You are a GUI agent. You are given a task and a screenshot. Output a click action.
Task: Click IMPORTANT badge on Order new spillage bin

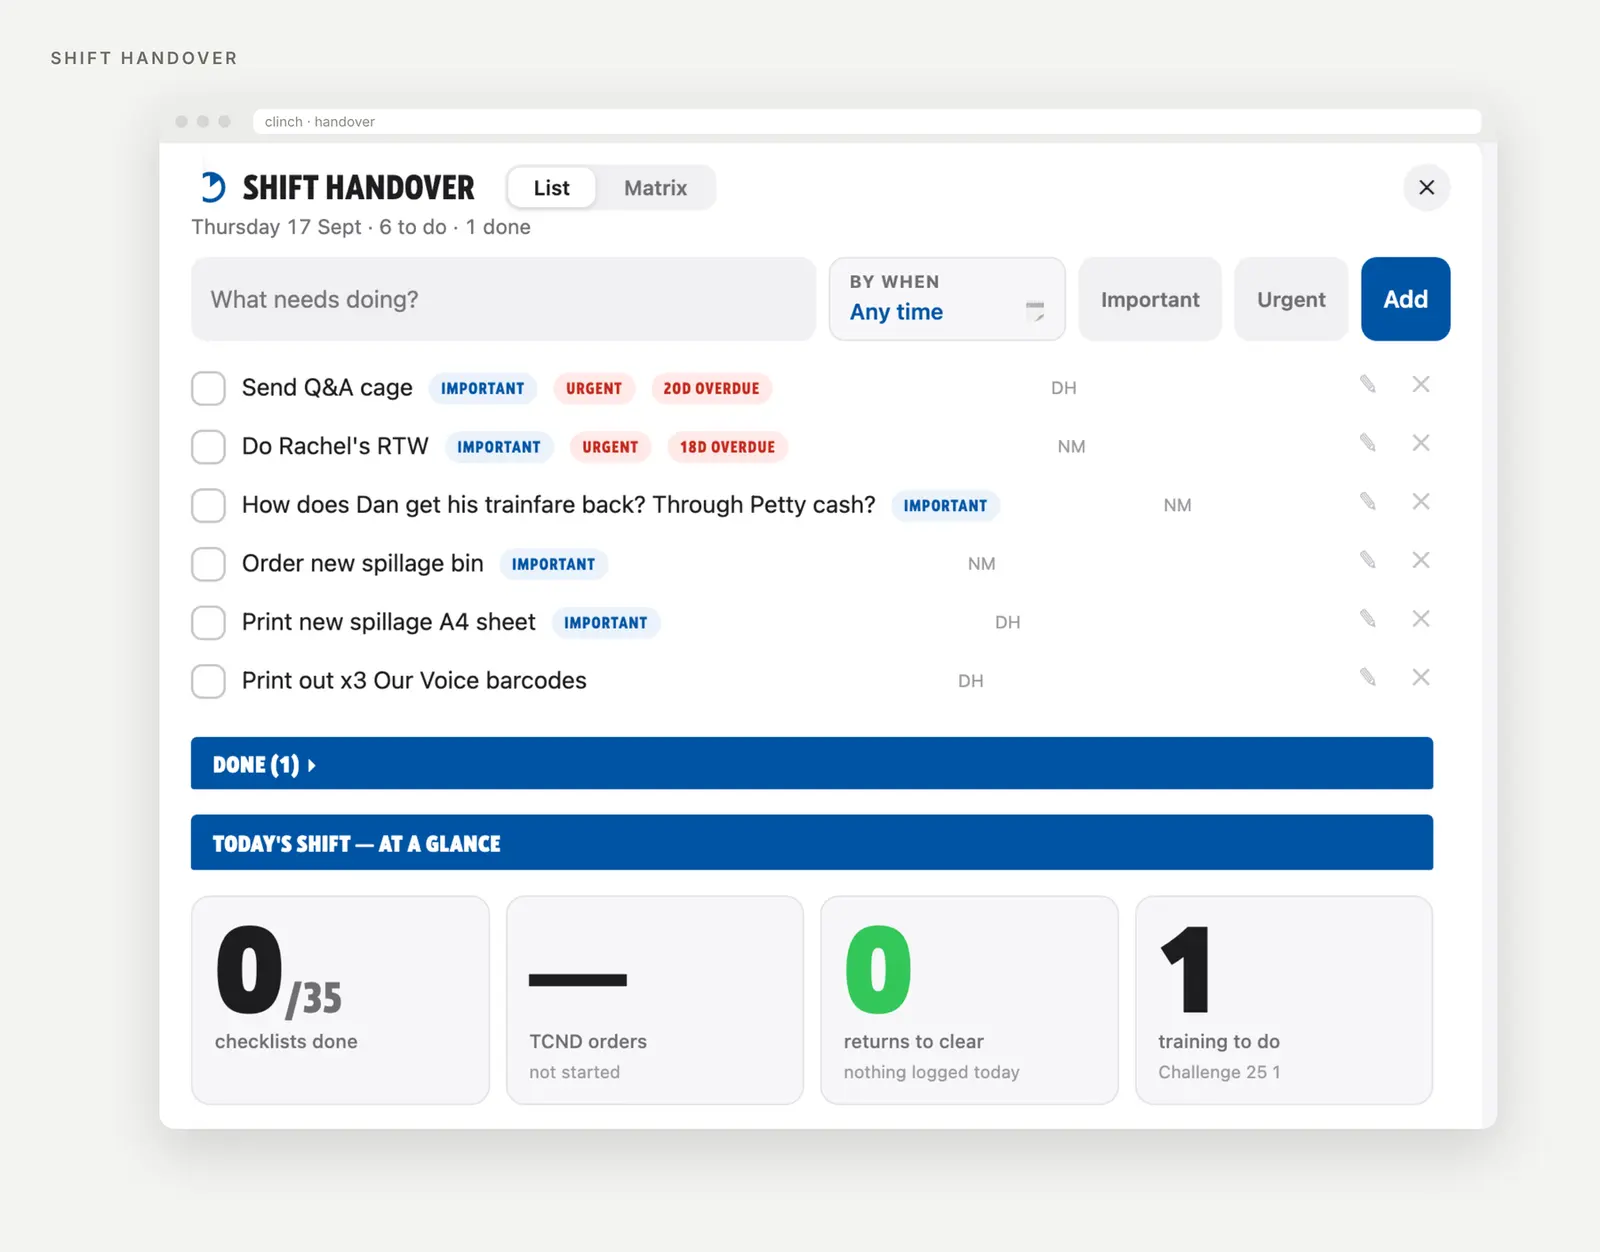553,564
